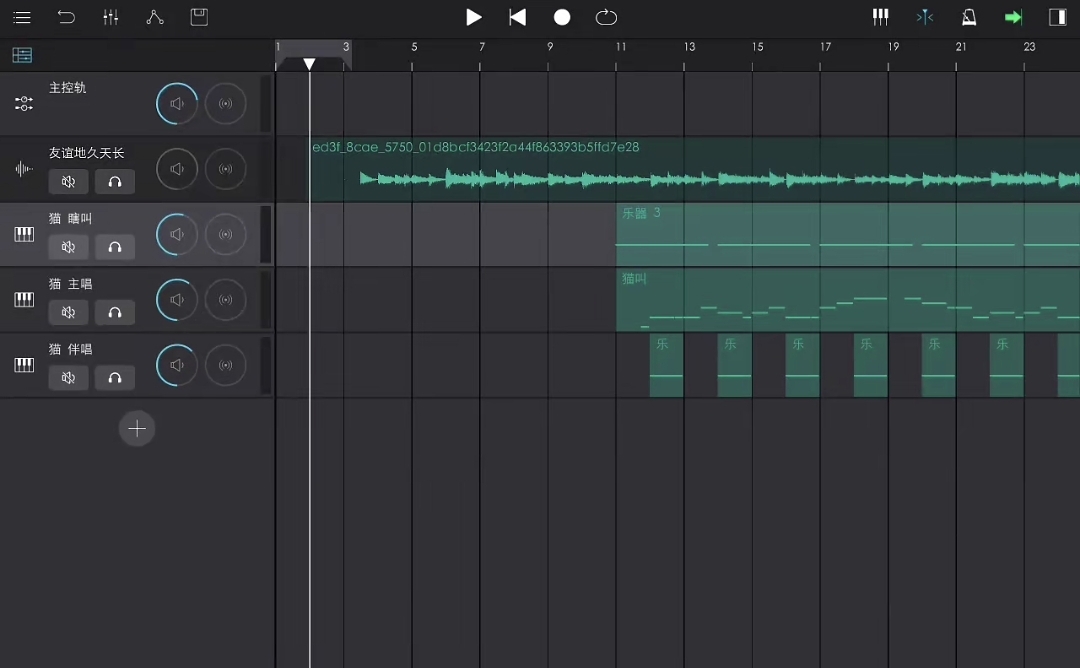Save the project with floppy icon
1080x668 pixels.
point(199,17)
